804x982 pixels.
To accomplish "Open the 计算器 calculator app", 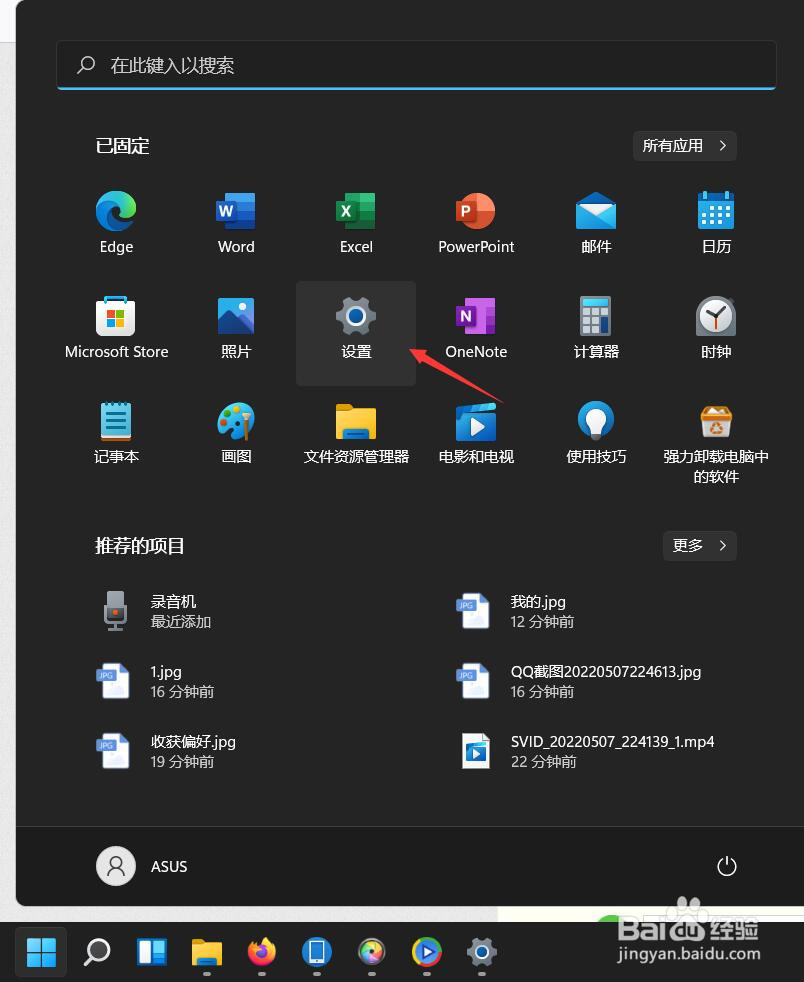I will point(596,329).
